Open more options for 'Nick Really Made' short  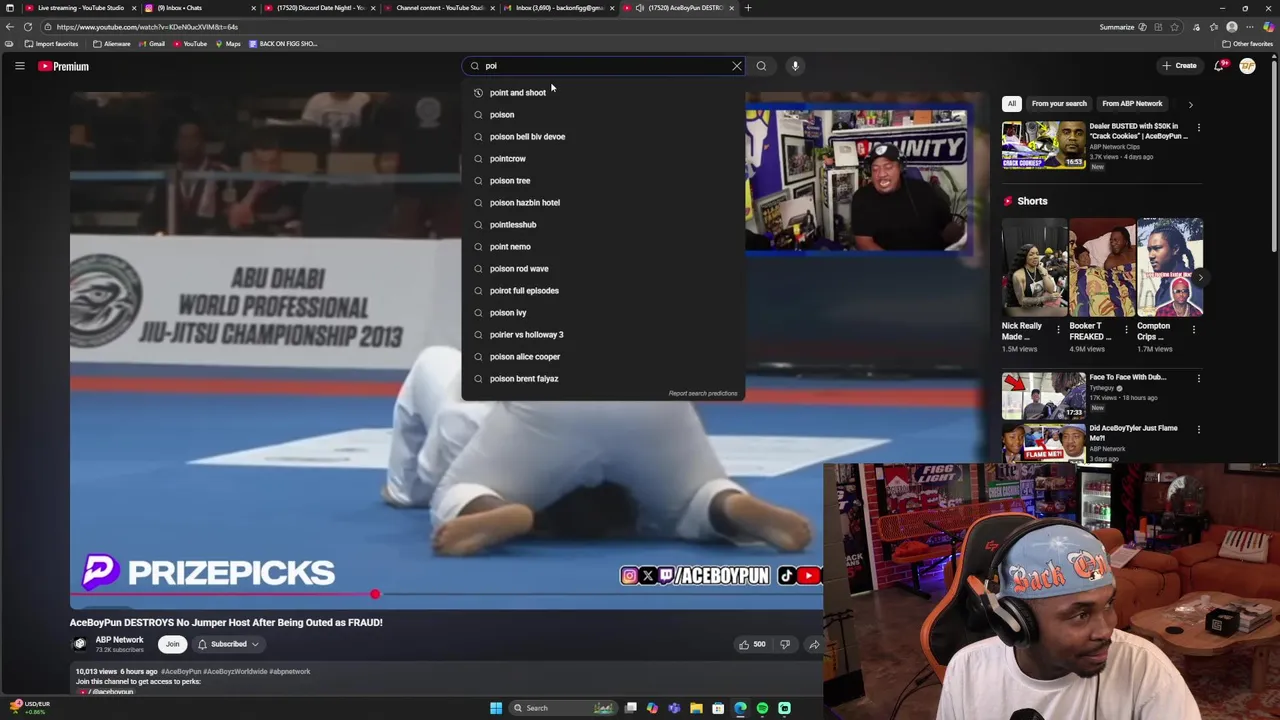point(1058,329)
